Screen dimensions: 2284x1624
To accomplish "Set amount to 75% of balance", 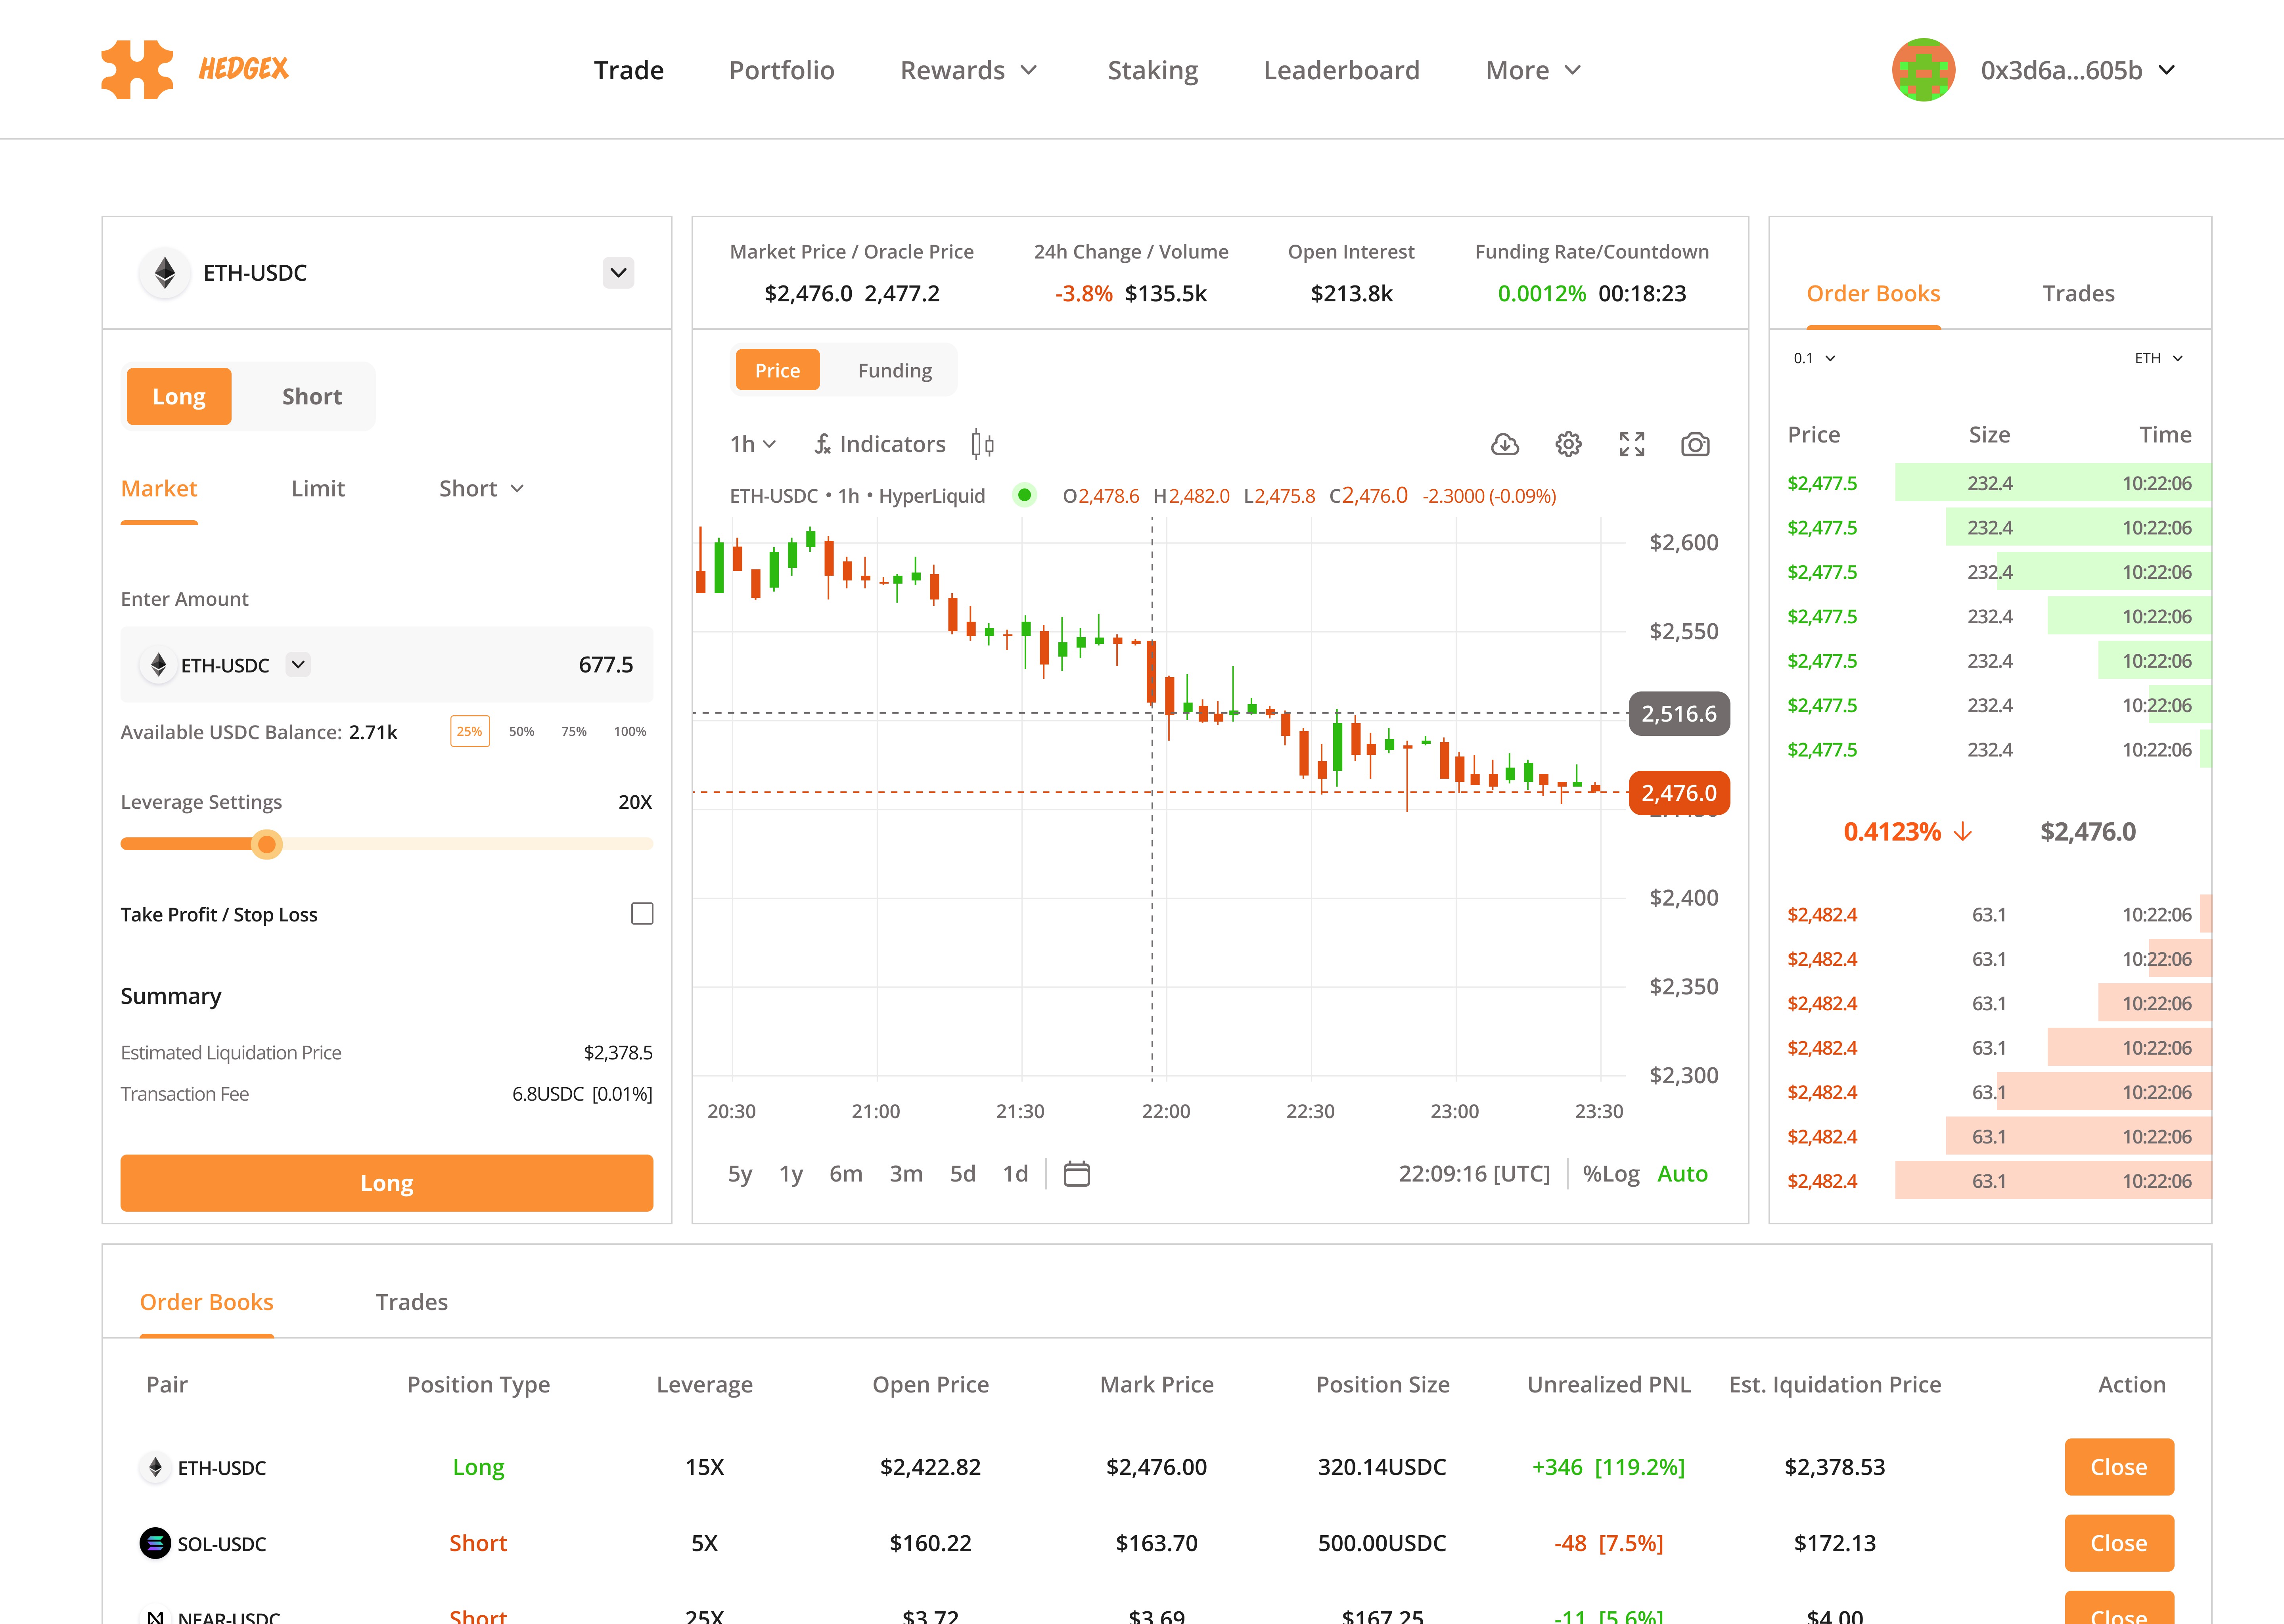I will pyautogui.click(x=574, y=732).
